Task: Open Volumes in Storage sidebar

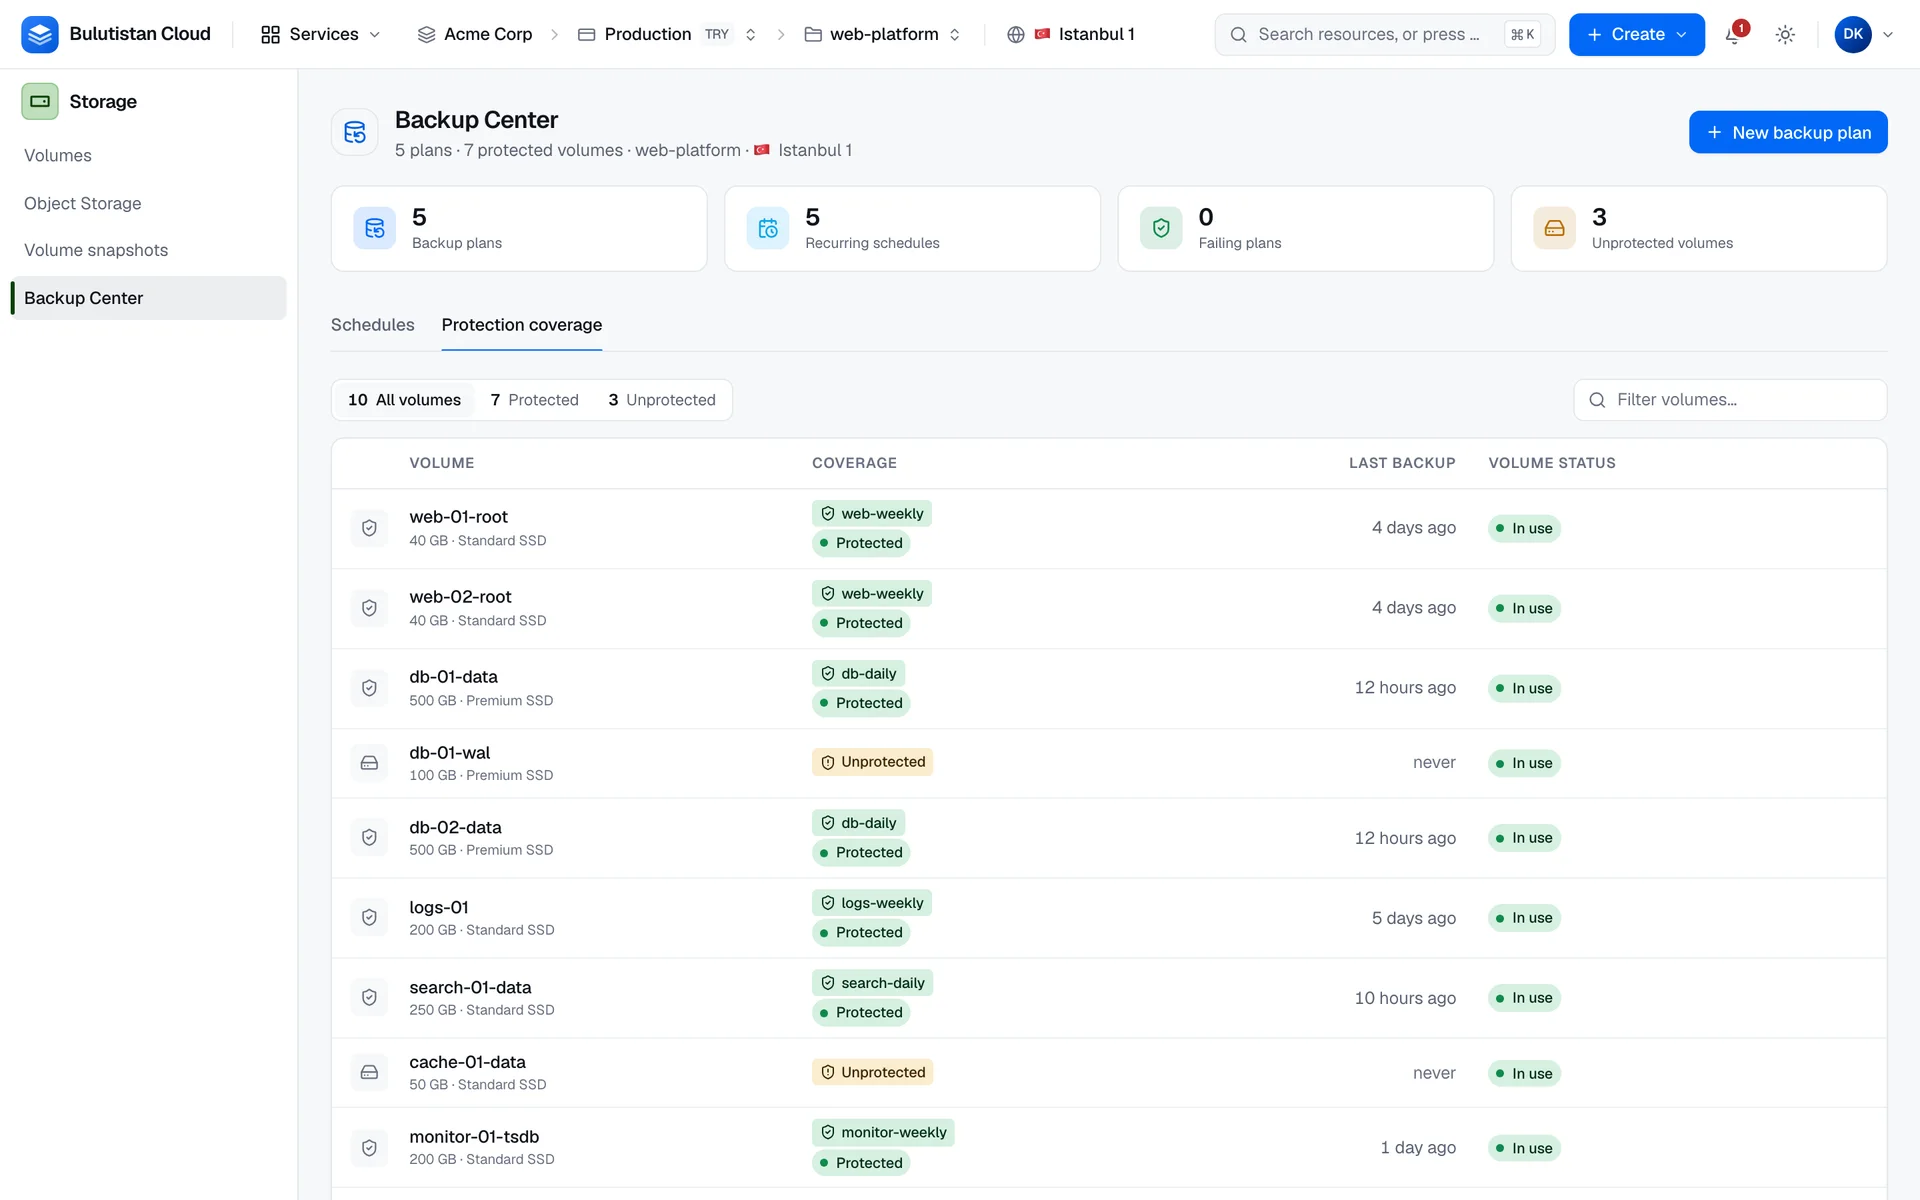Action: (x=148, y=156)
